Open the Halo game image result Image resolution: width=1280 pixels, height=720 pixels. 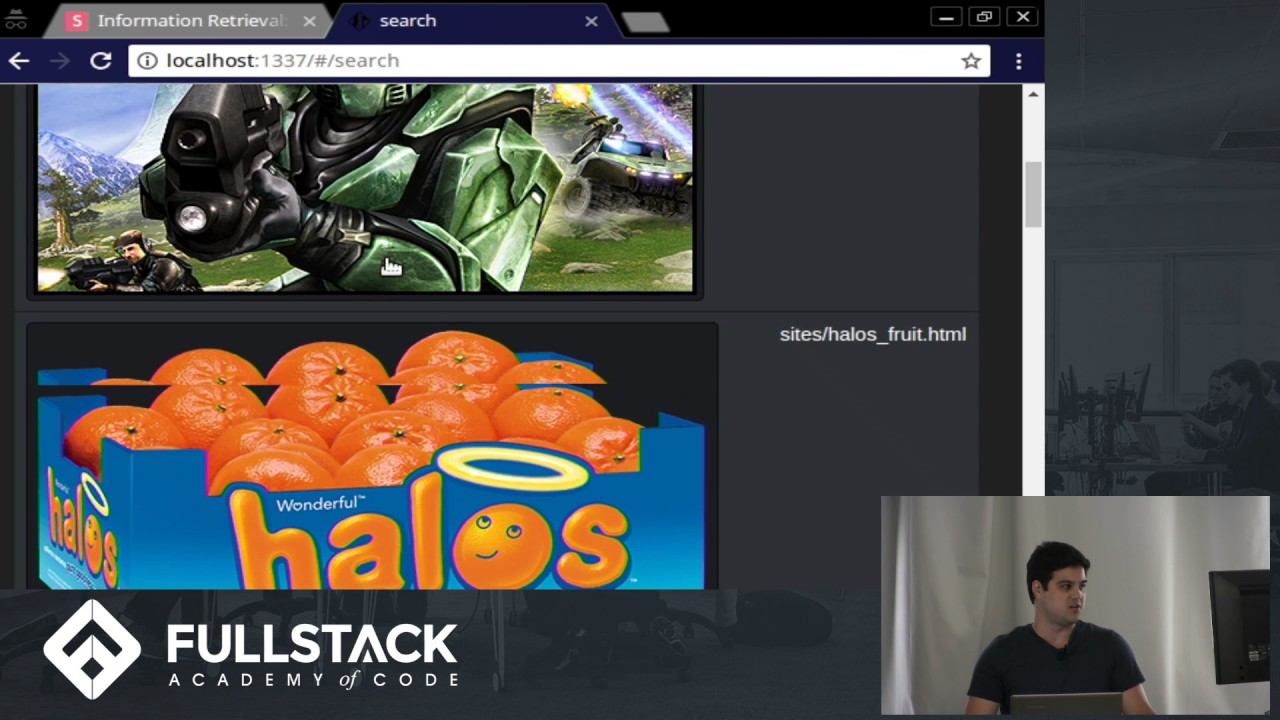pos(365,188)
